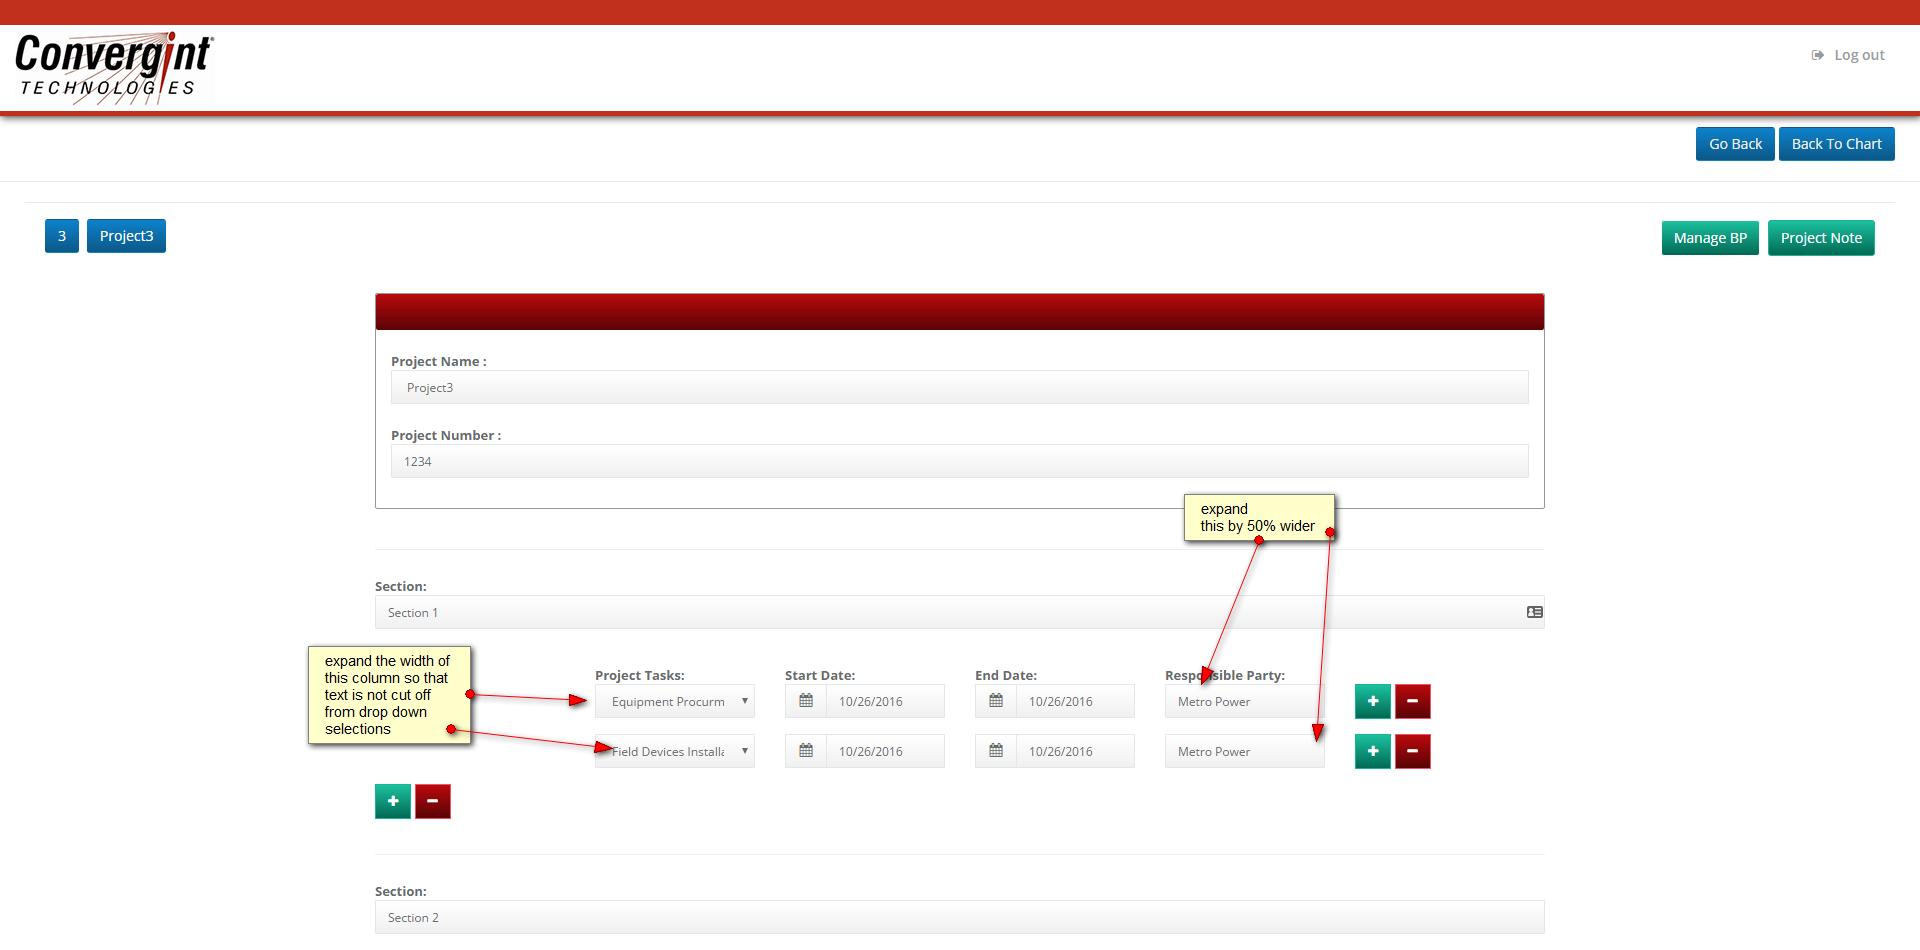Open Start Date calendar for Equipment Procurement row
1920x950 pixels.
806,701
